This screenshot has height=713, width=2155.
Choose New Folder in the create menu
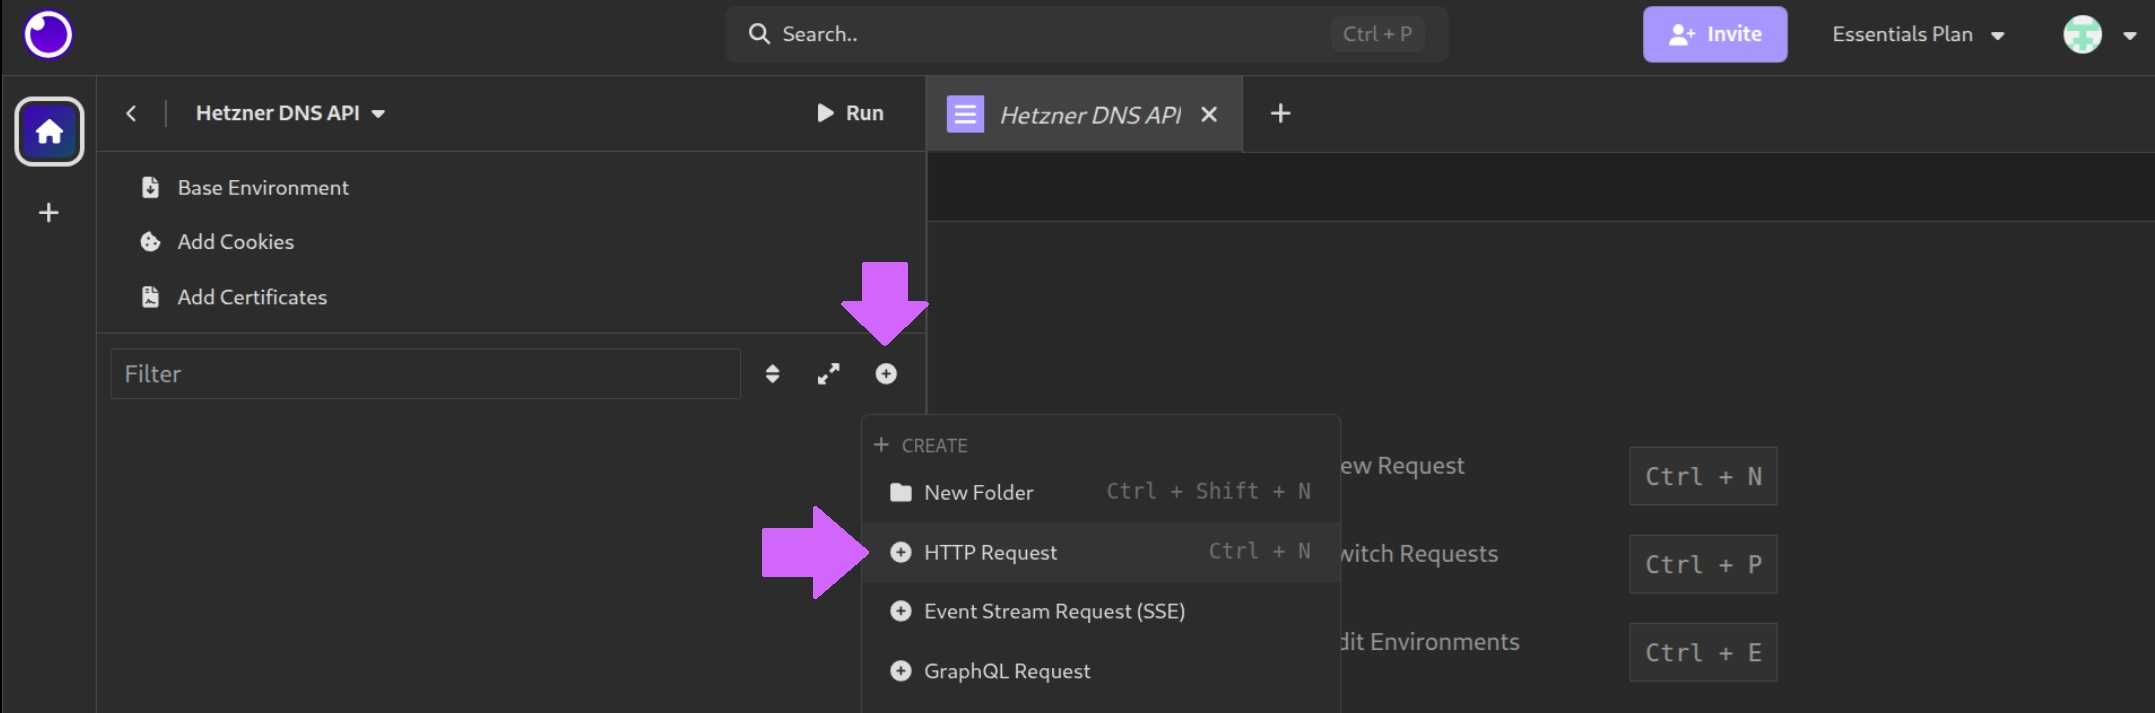pos(978,492)
